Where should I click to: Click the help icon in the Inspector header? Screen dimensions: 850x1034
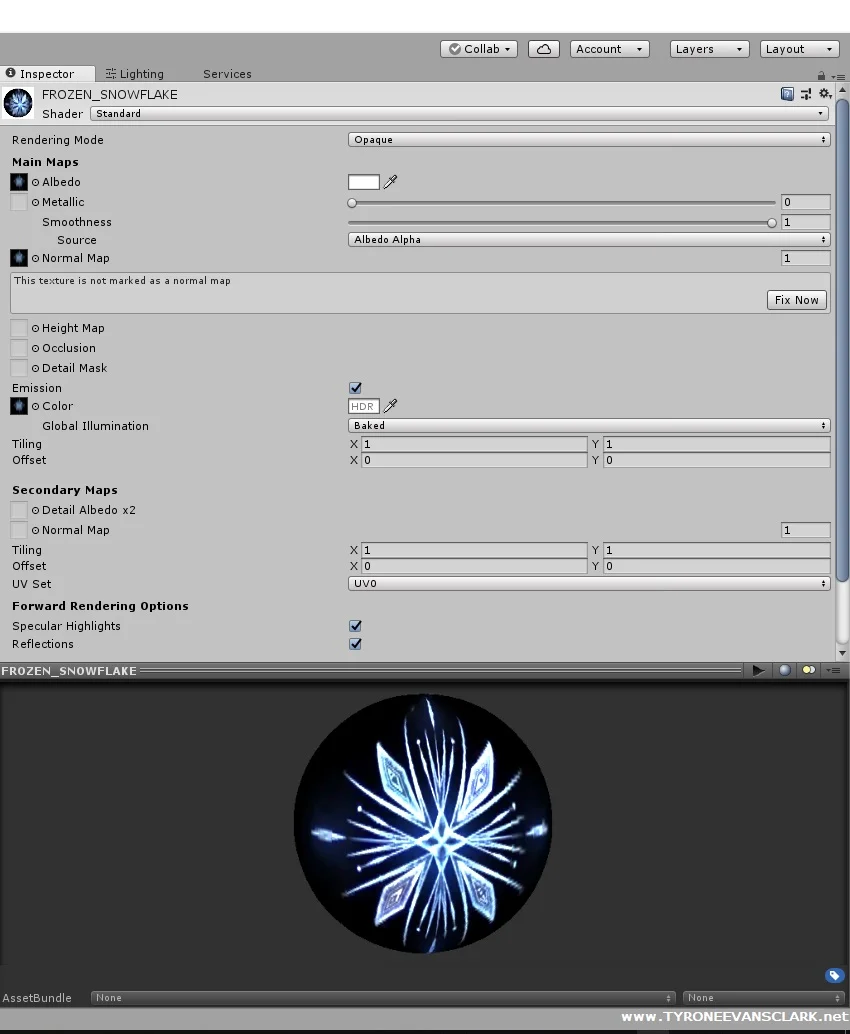coord(788,93)
